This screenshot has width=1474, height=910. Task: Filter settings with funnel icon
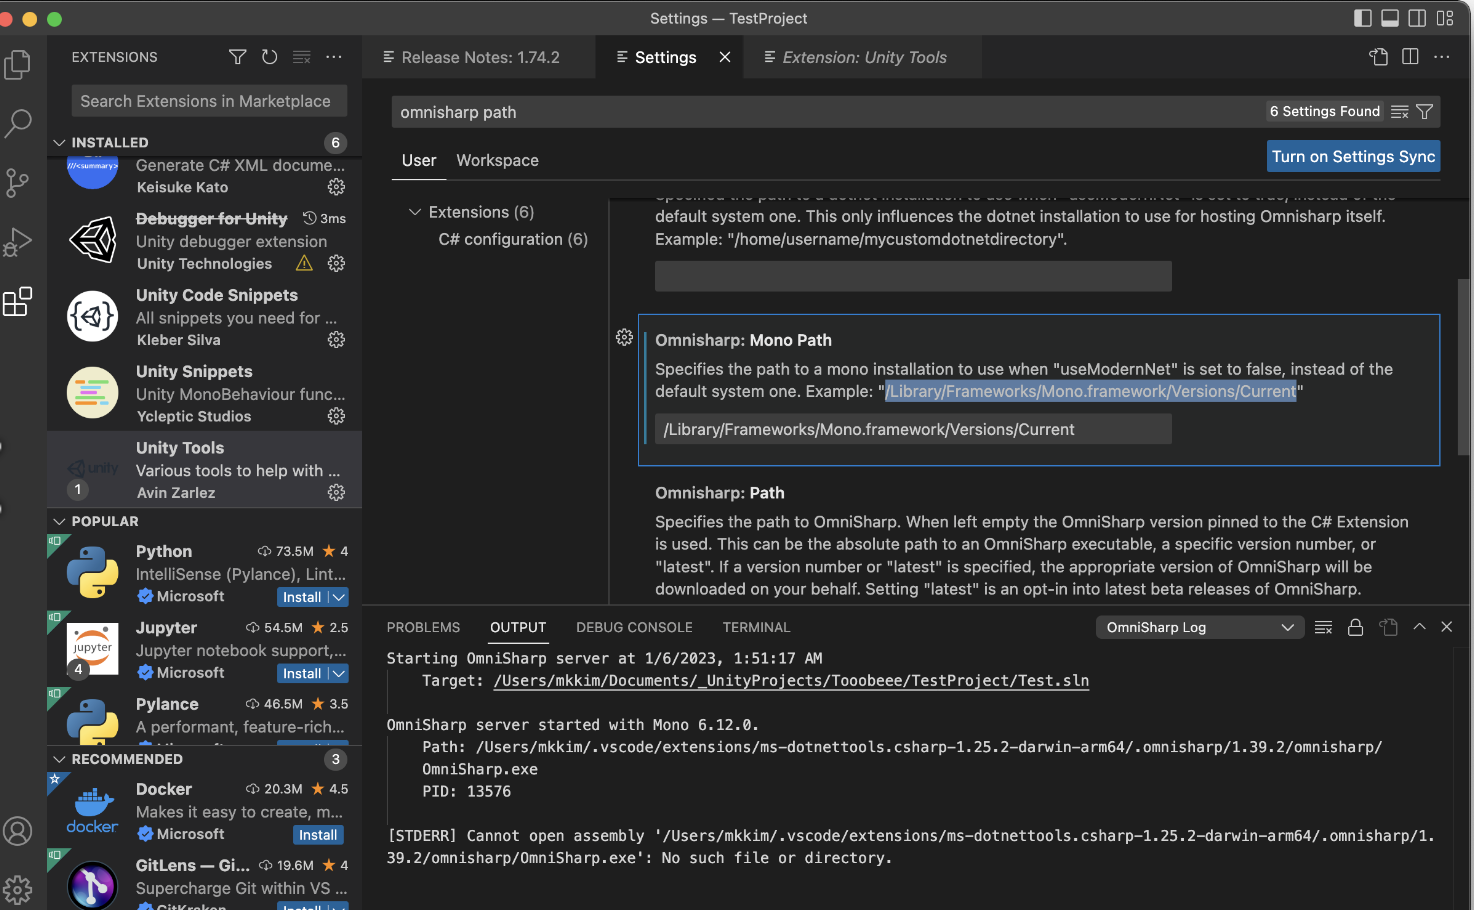(1424, 112)
